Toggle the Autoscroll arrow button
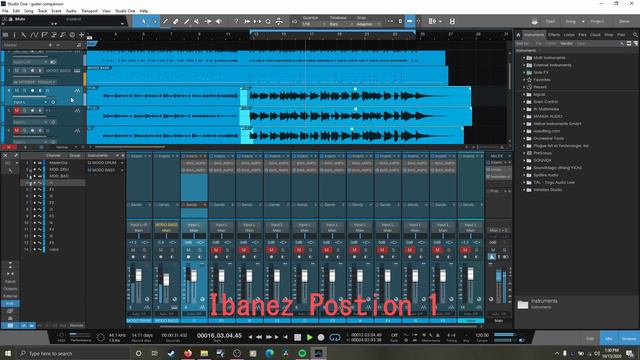 coord(409,21)
